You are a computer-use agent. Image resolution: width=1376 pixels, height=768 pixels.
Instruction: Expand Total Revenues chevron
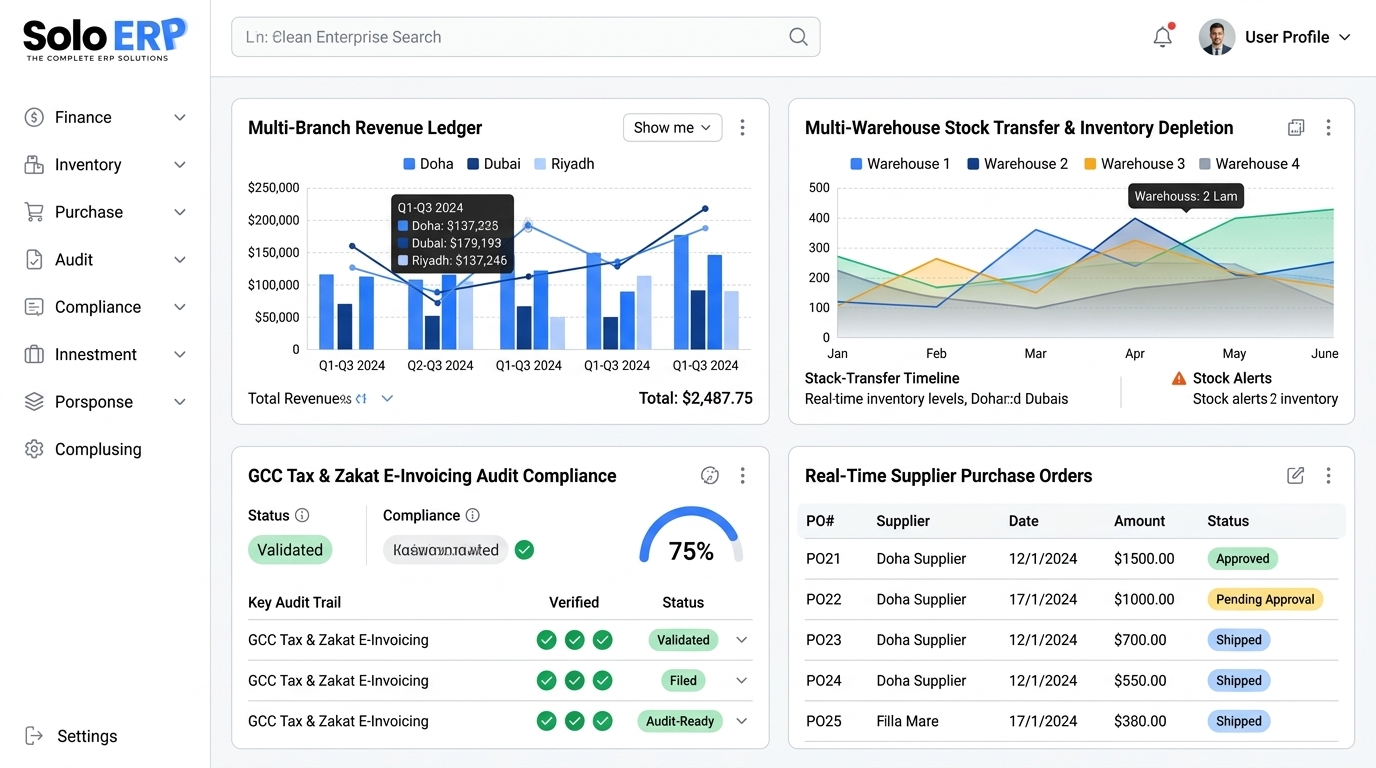pyautogui.click(x=387, y=399)
